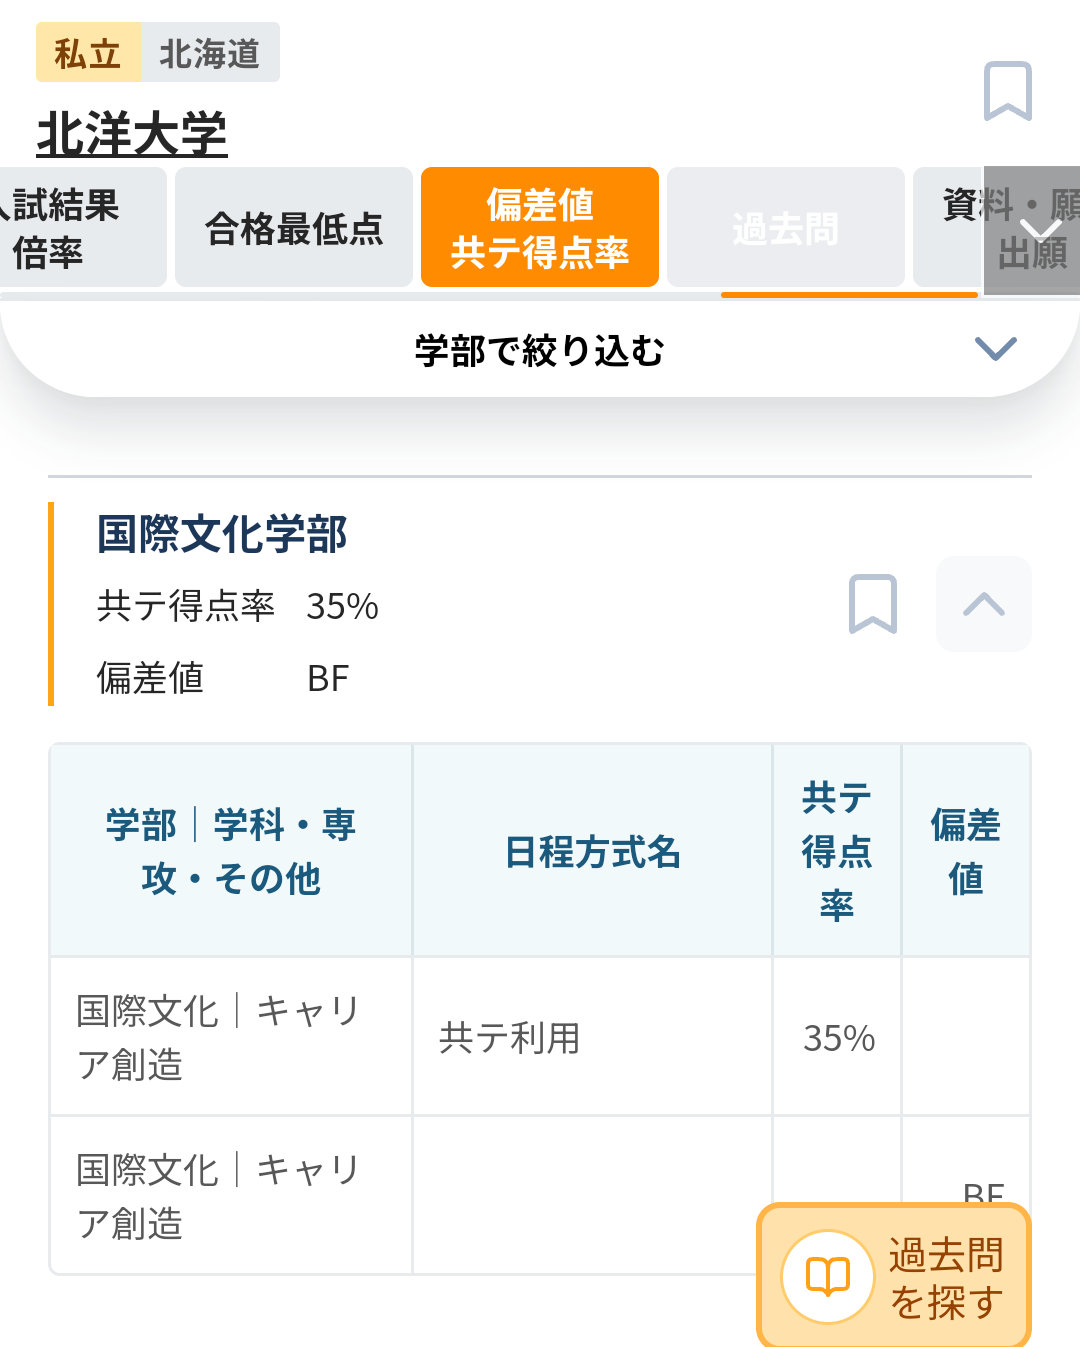Click the first 国際文化｜キャリア創造 row
This screenshot has width=1080, height=1347.
(x=230, y=1037)
